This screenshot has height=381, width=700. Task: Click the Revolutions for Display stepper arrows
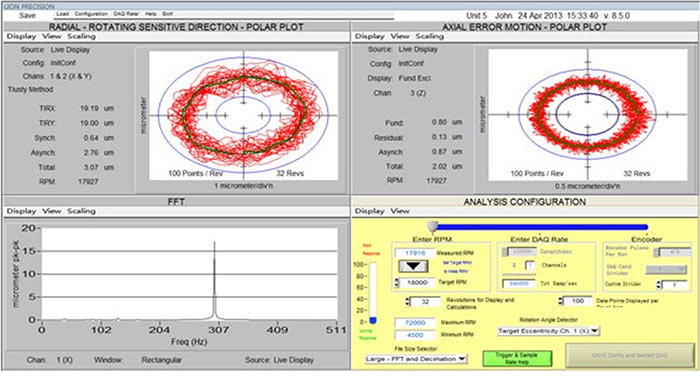coord(407,301)
